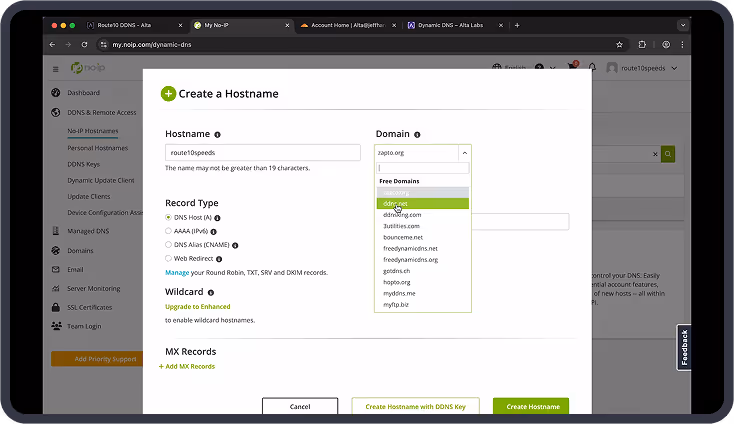
Task: Click the hamburger menu icon
Action: 56,69
